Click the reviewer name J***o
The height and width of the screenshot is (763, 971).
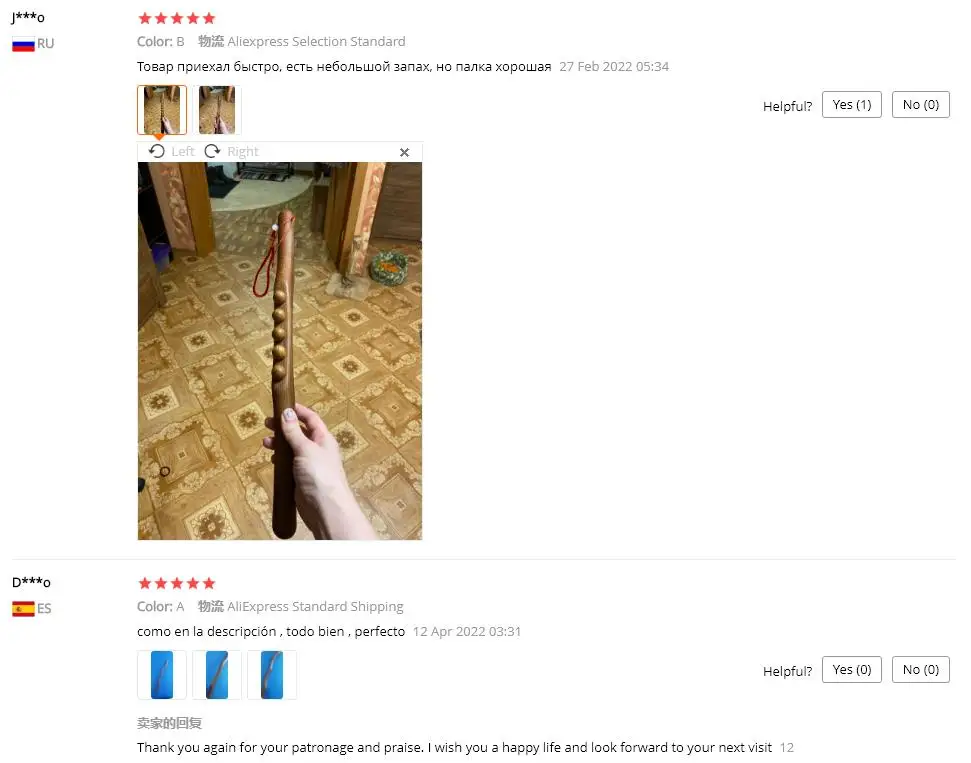(28, 17)
